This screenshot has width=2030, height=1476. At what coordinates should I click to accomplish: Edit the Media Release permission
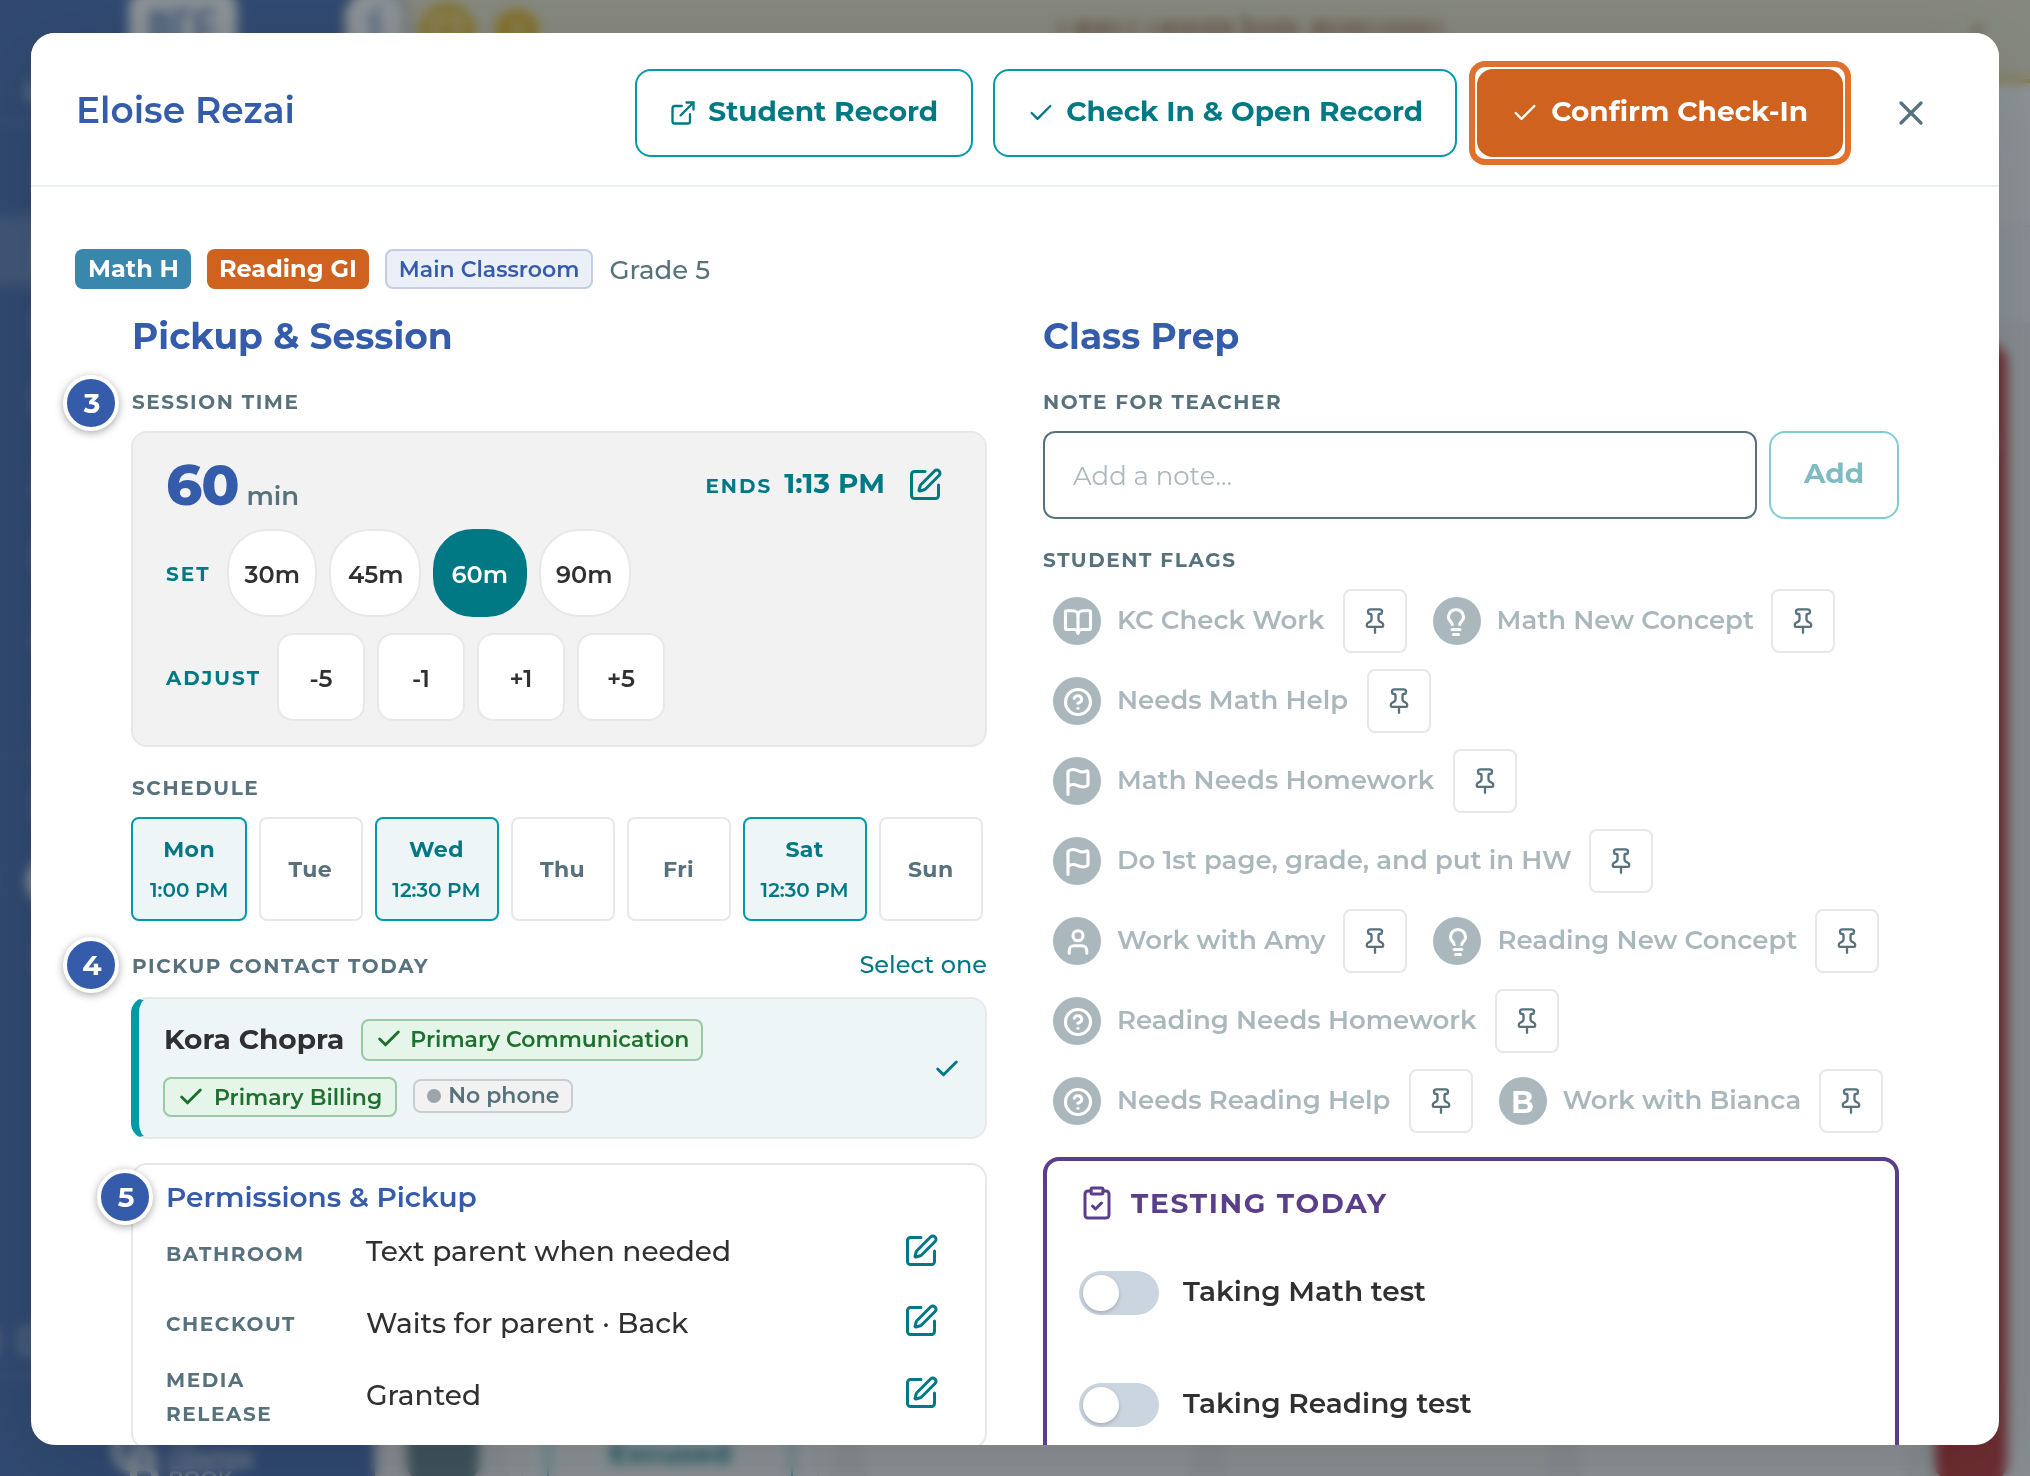(x=921, y=1393)
